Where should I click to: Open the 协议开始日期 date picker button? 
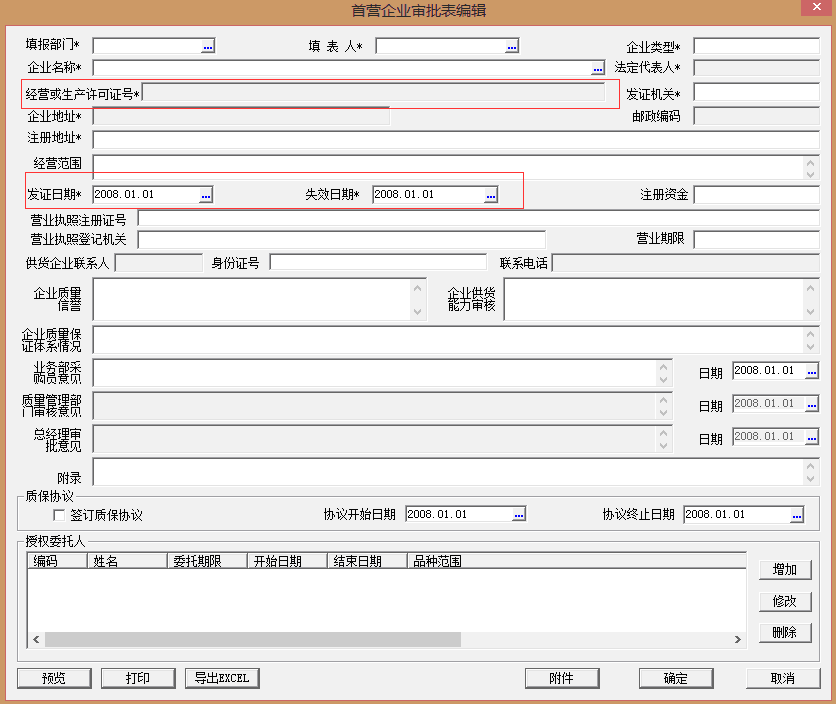pyautogui.click(x=519, y=515)
